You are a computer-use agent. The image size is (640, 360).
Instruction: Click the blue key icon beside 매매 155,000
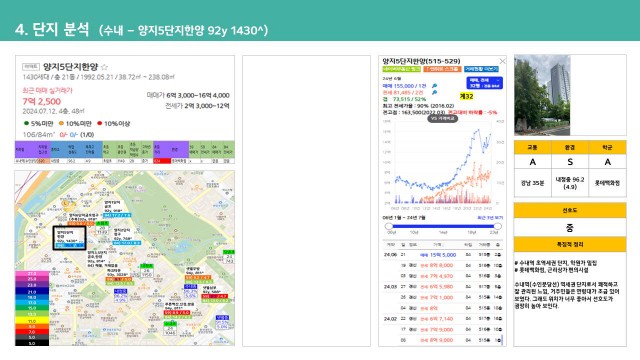click(x=434, y=86)
